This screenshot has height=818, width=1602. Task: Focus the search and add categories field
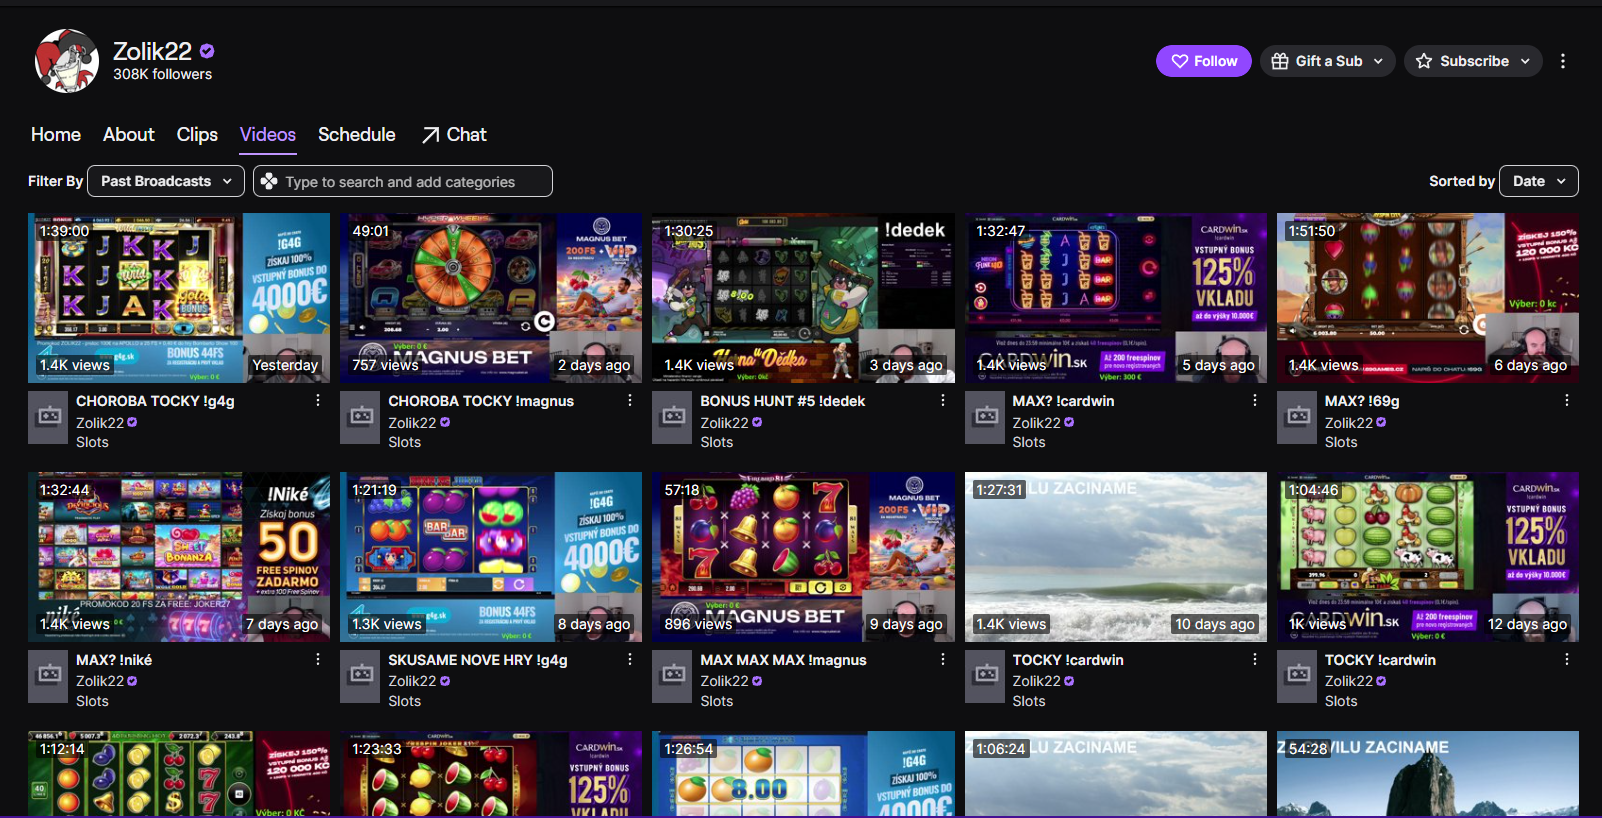403,181
